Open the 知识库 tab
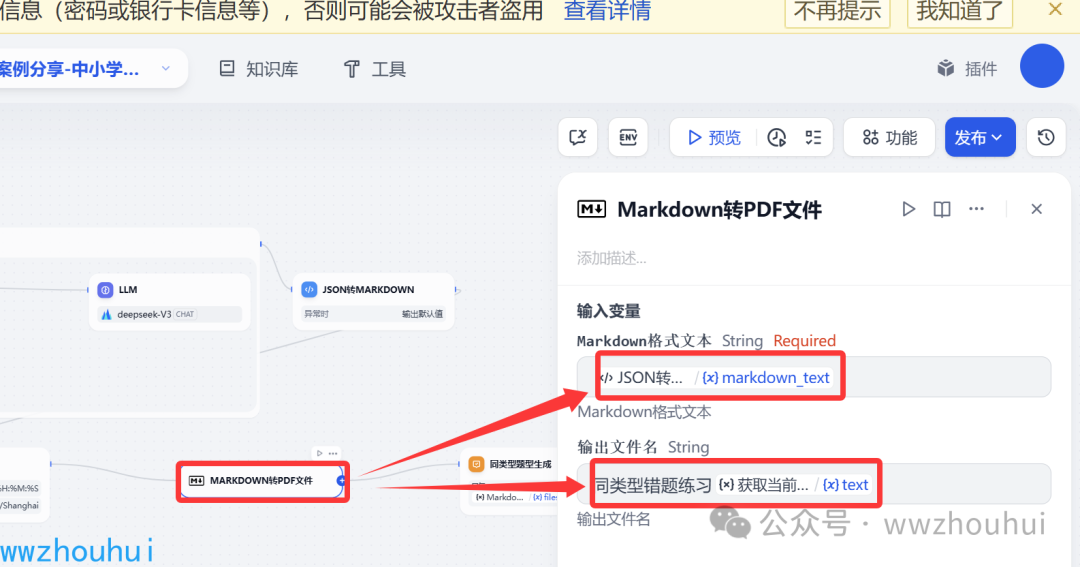 (259, 69)
